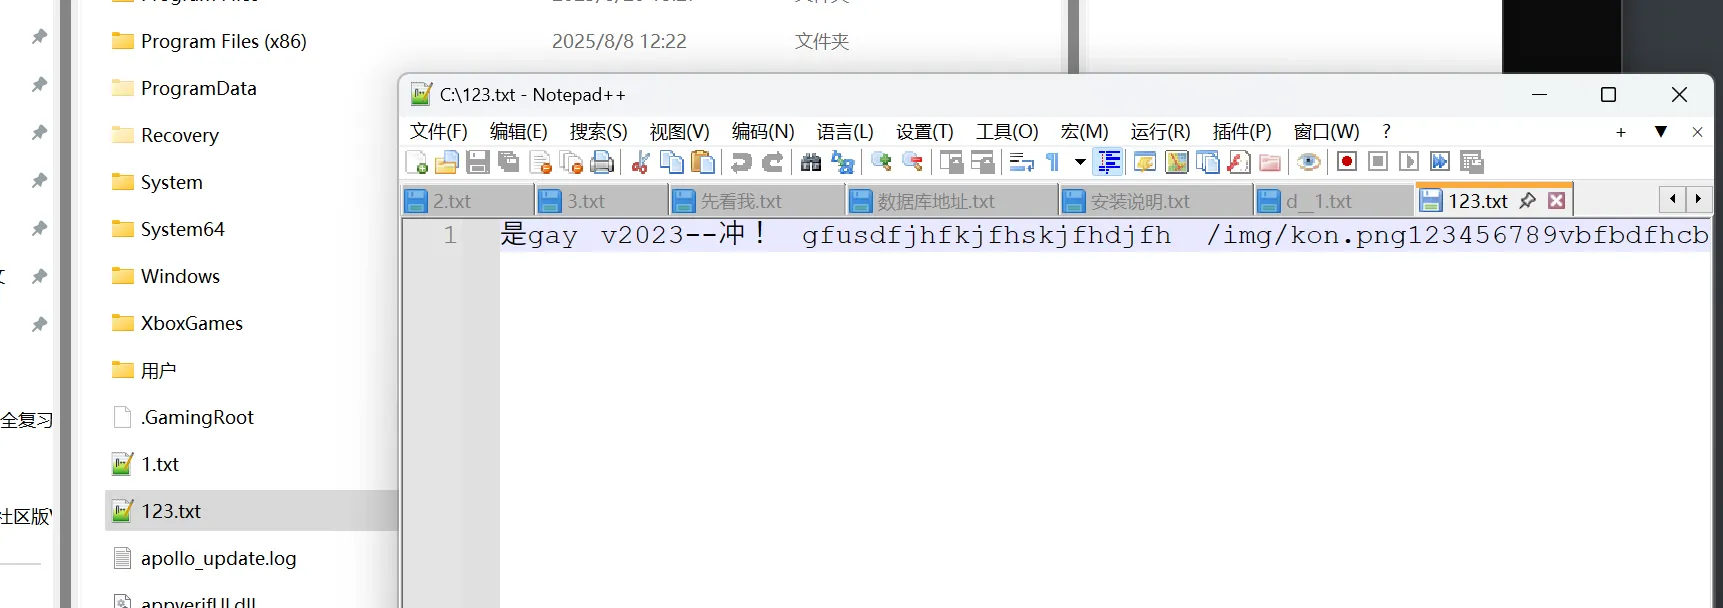
Task: Click the Replace icon
Action: pos(843,162)
